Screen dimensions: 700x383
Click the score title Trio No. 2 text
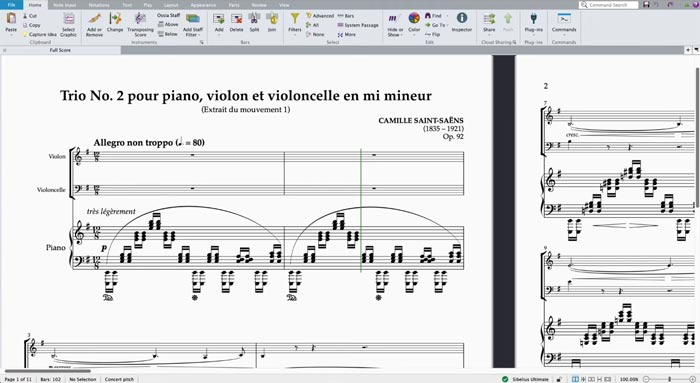pyautogui.click(x=246, y=96)
